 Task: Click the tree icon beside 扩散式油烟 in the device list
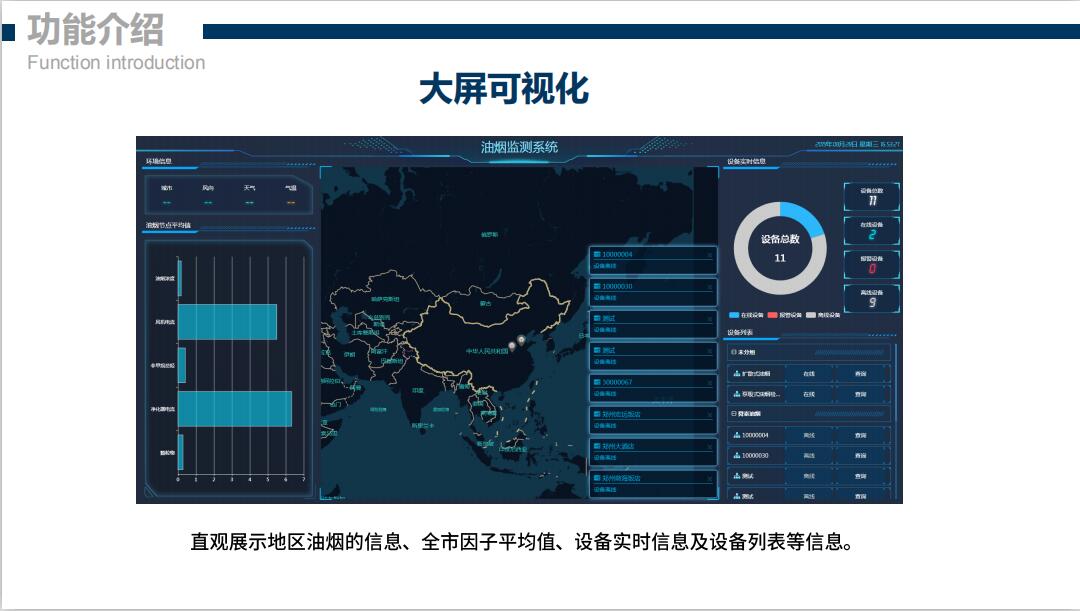(737, 373)
